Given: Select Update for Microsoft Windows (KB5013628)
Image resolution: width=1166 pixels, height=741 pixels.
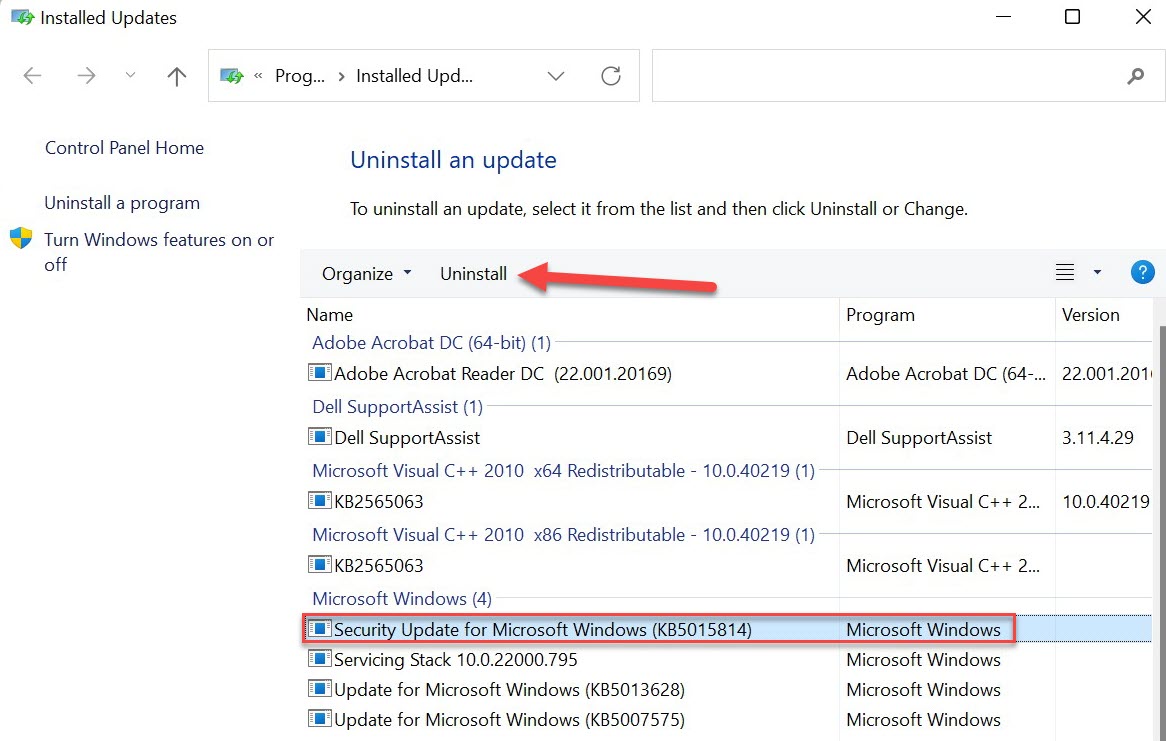Looking at the screenshot, I should click(729, 690).
